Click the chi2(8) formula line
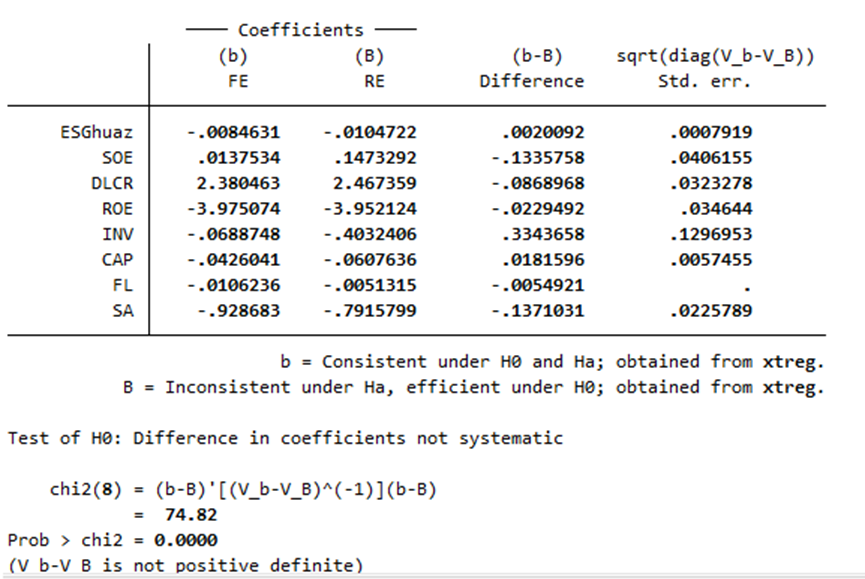This screenshot has width=865, height=579. tap(243, 489)
